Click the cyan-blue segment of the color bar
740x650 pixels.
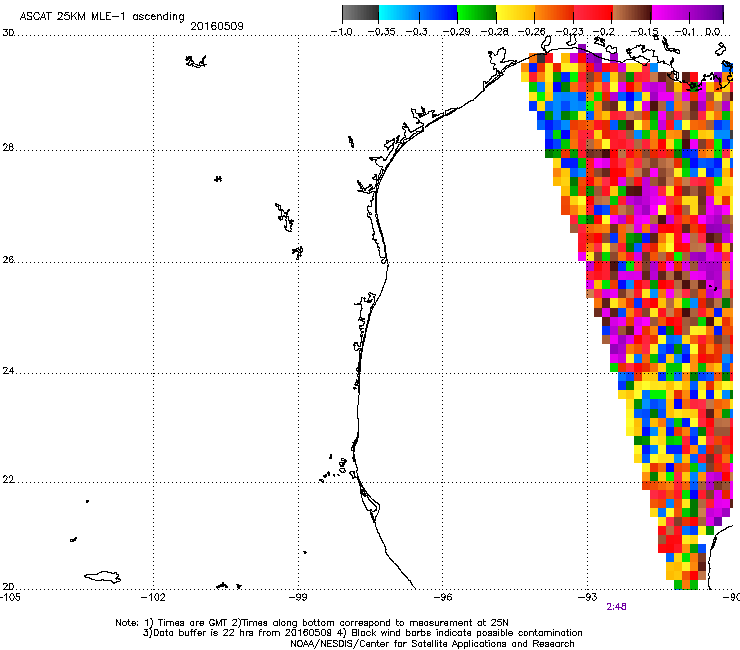tap(418, 13)
